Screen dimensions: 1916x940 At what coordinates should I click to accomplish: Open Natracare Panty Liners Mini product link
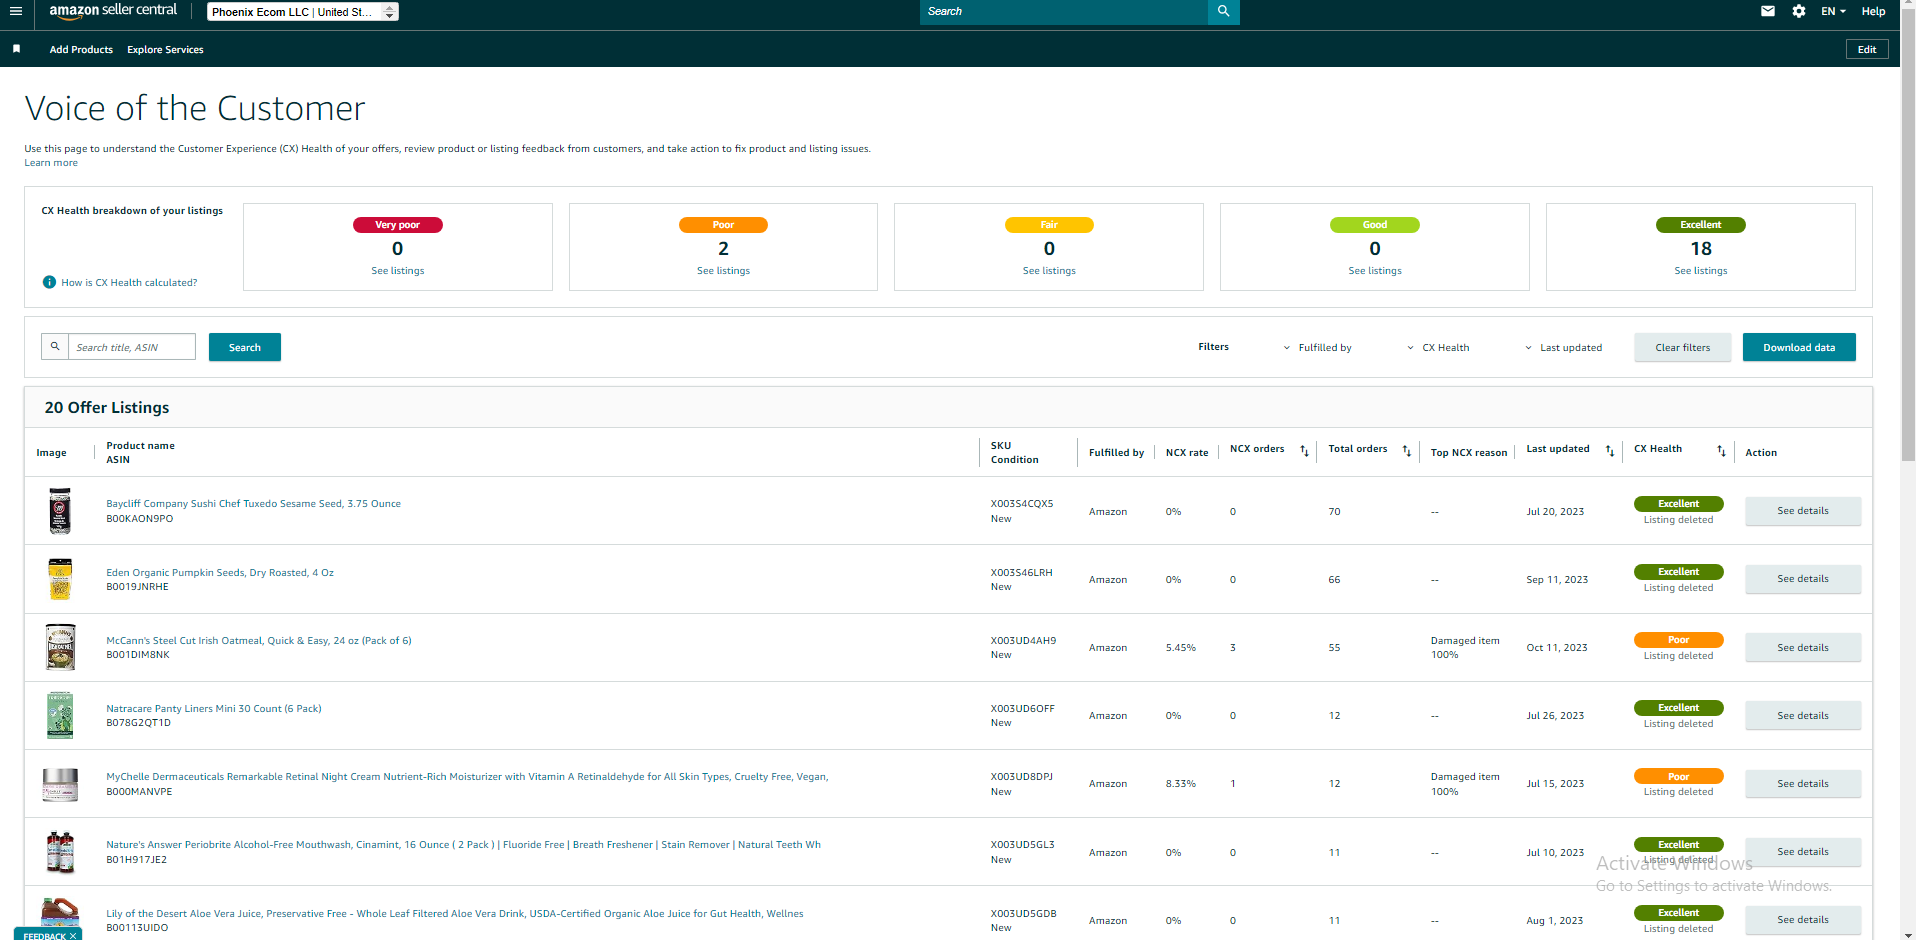214,709
